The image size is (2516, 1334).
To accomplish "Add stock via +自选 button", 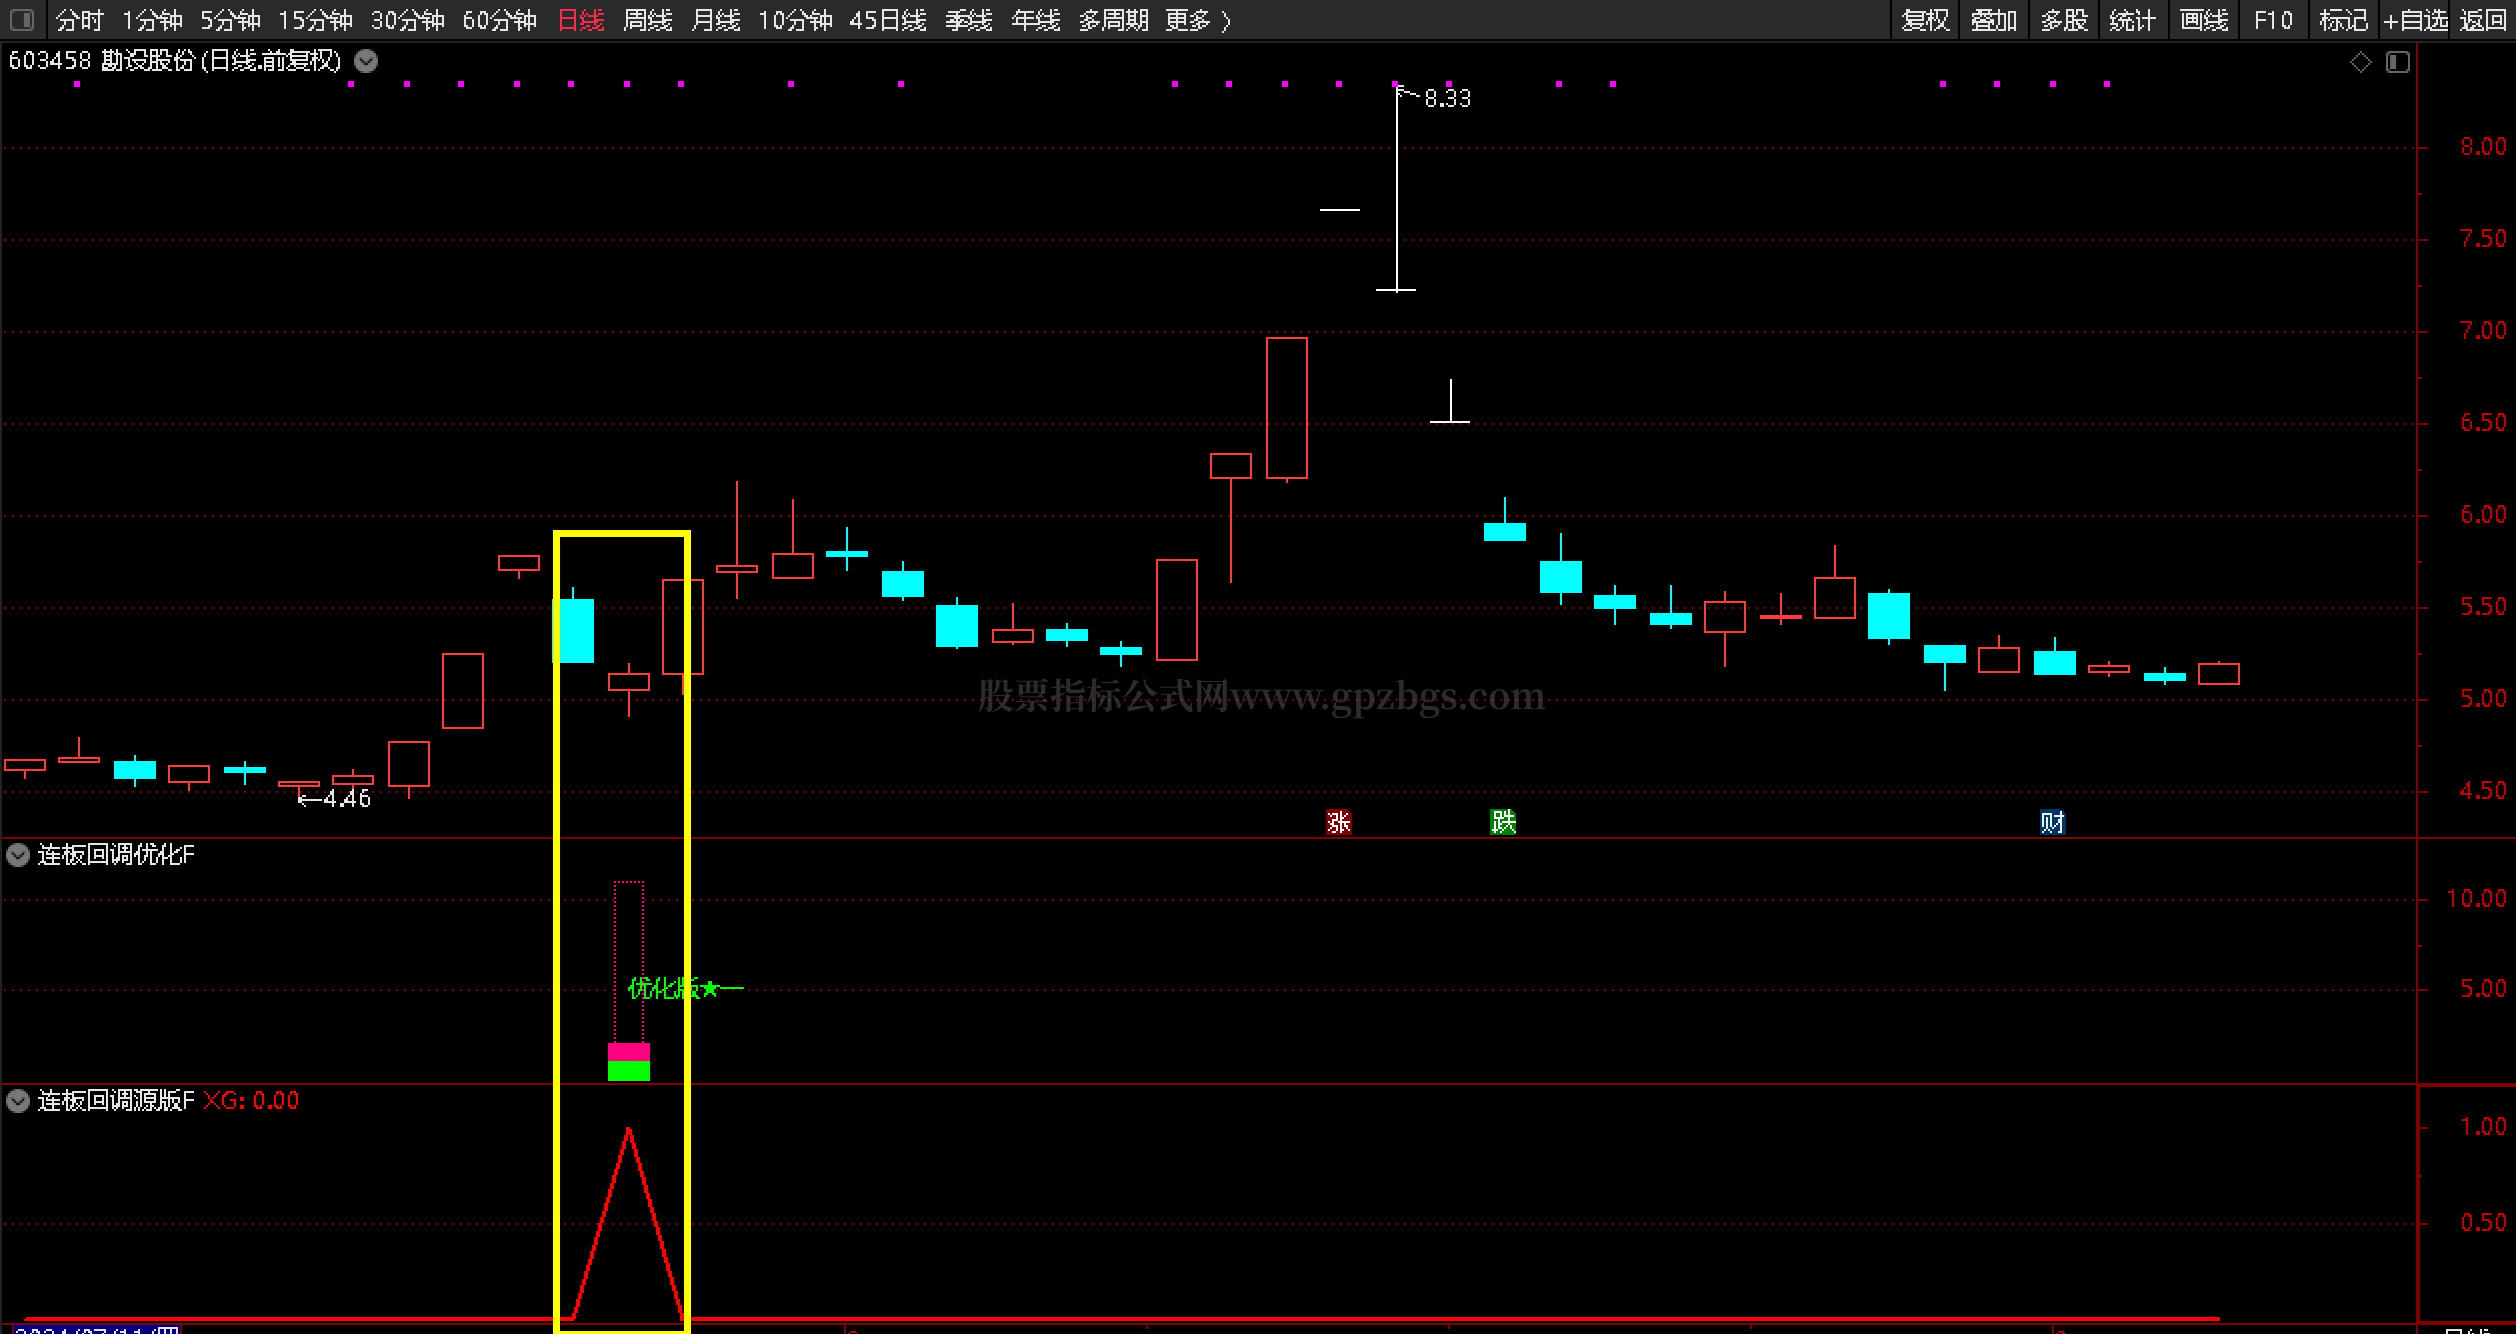I will [x=2415, y=20].
